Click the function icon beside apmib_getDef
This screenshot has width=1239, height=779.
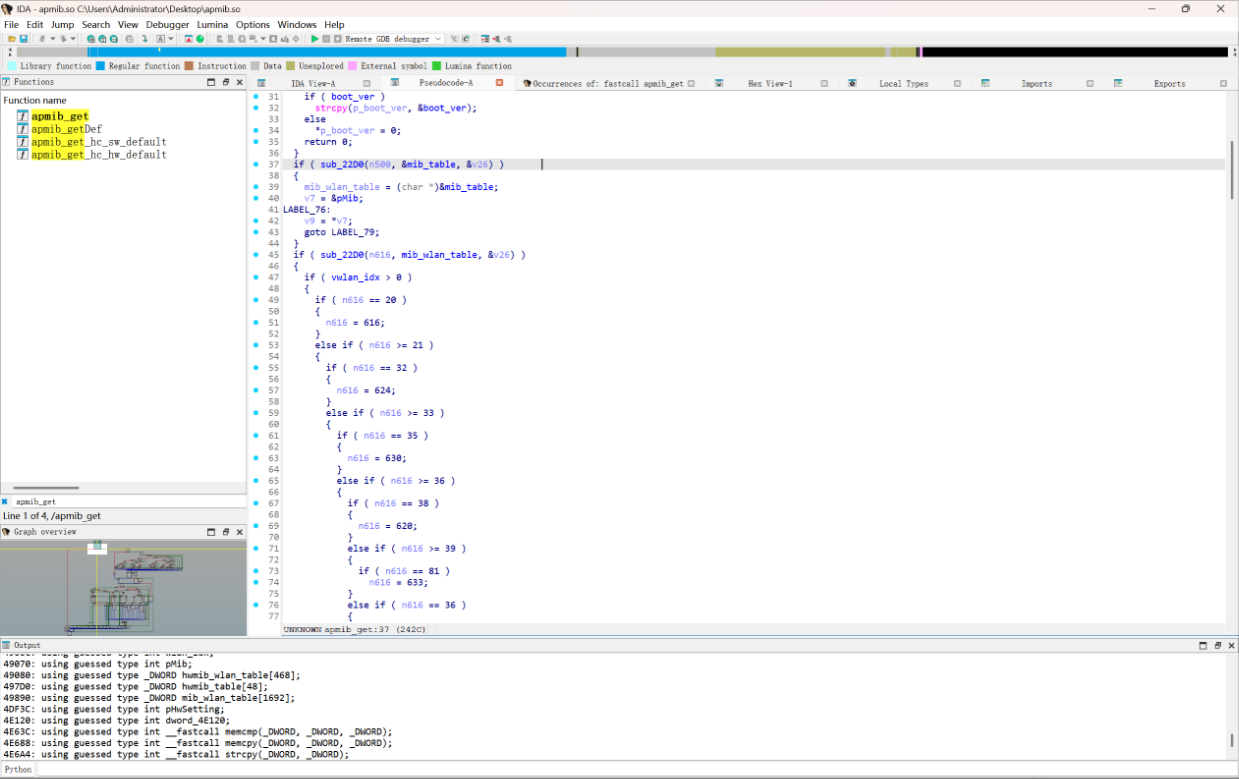pos(22,129)
